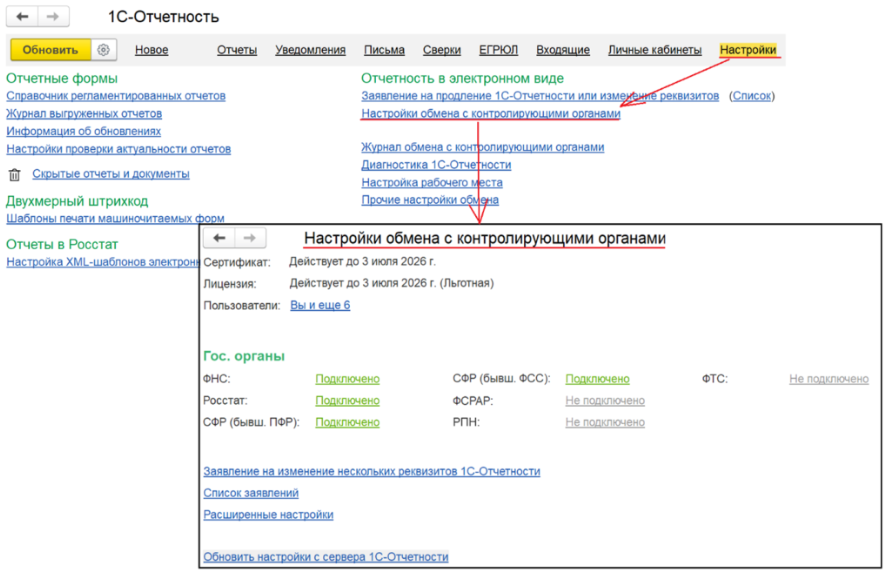886x572 pixels.
Task: Click Подключено status for СФР (бывш. ПФР)
Action: coord(348,422)
